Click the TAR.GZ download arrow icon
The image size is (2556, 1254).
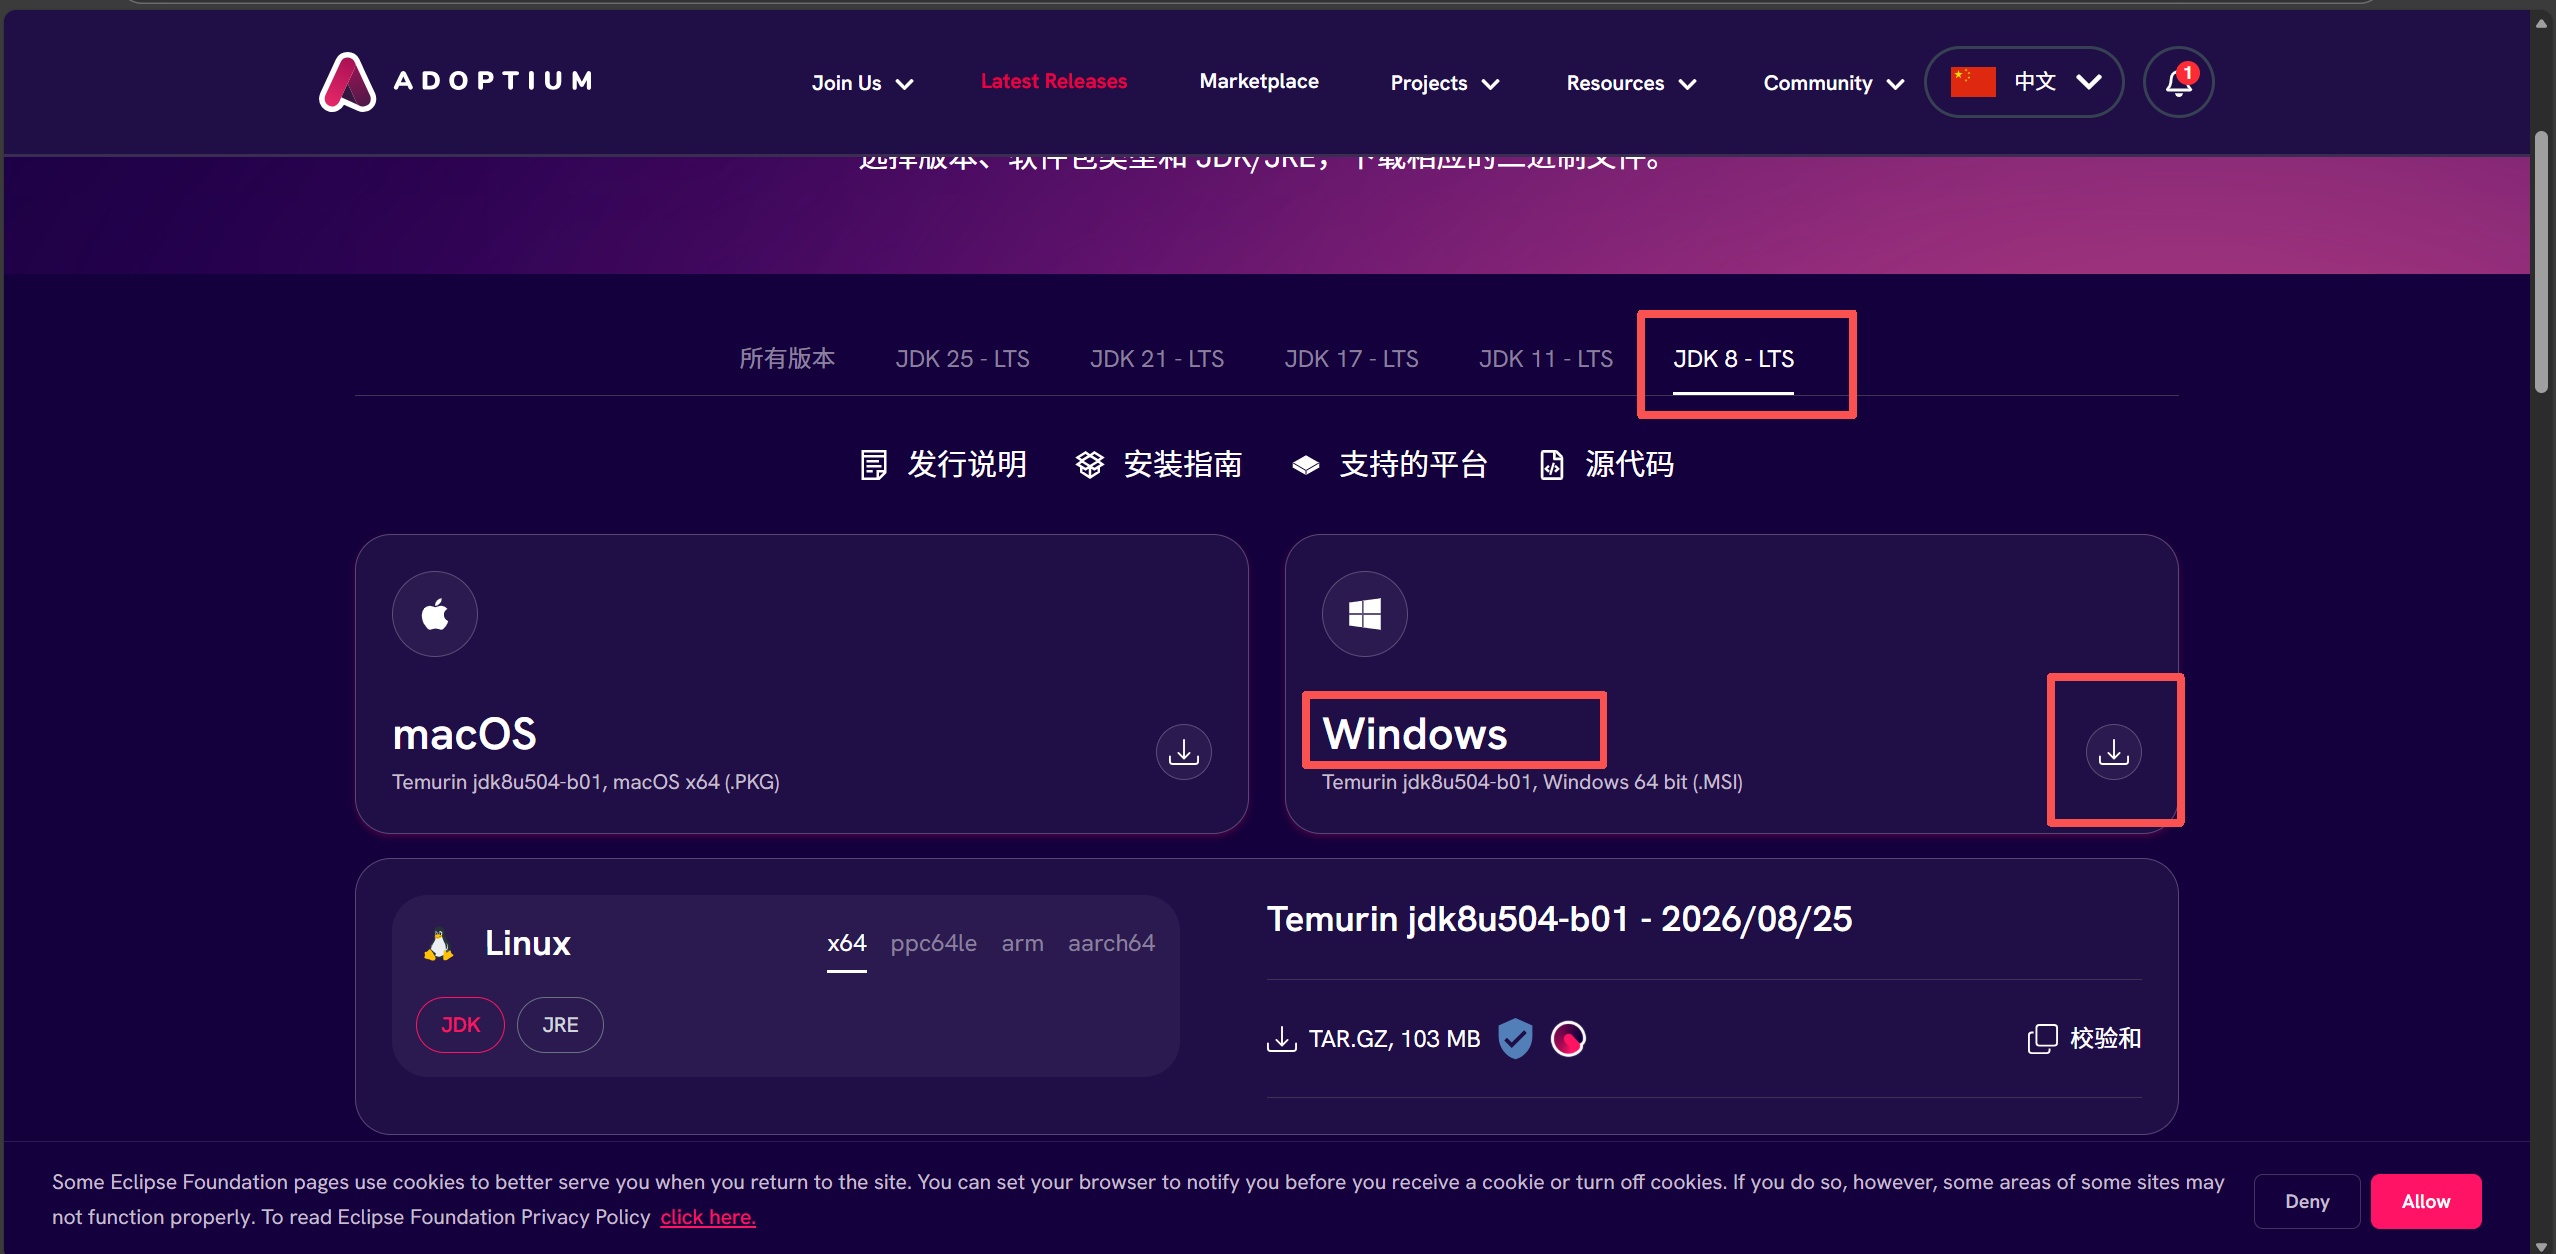point(1281,1039)
